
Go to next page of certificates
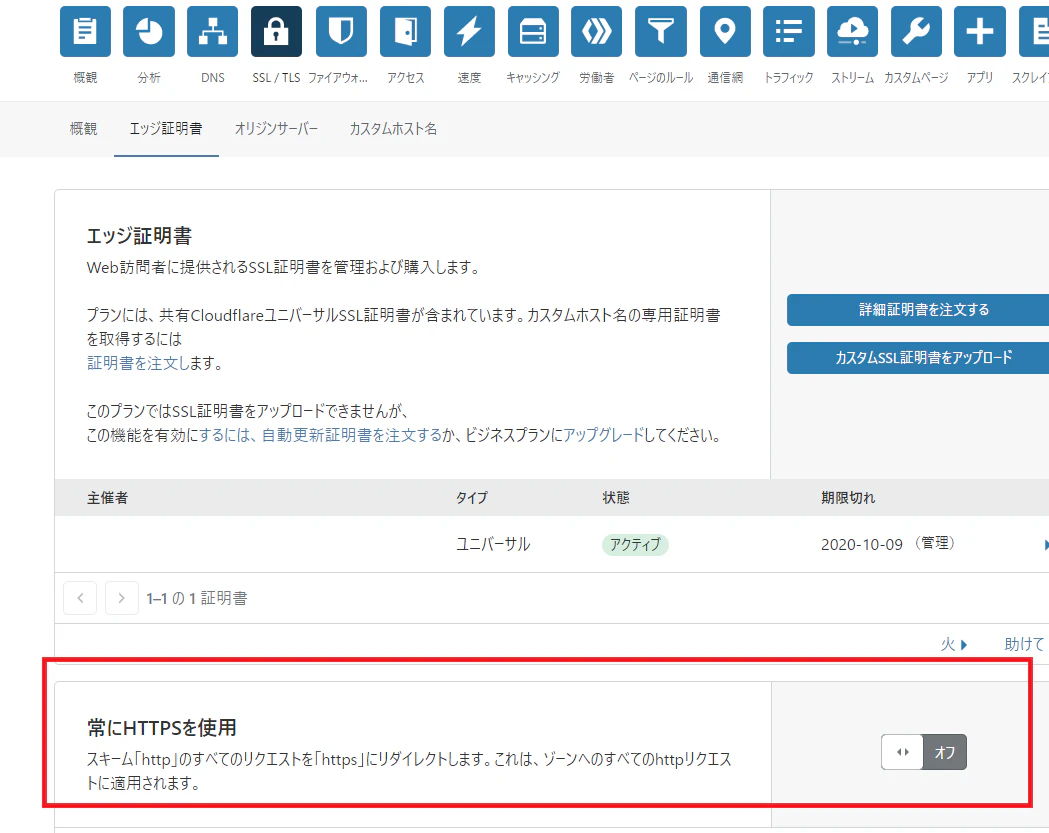(x=122, y=598)
